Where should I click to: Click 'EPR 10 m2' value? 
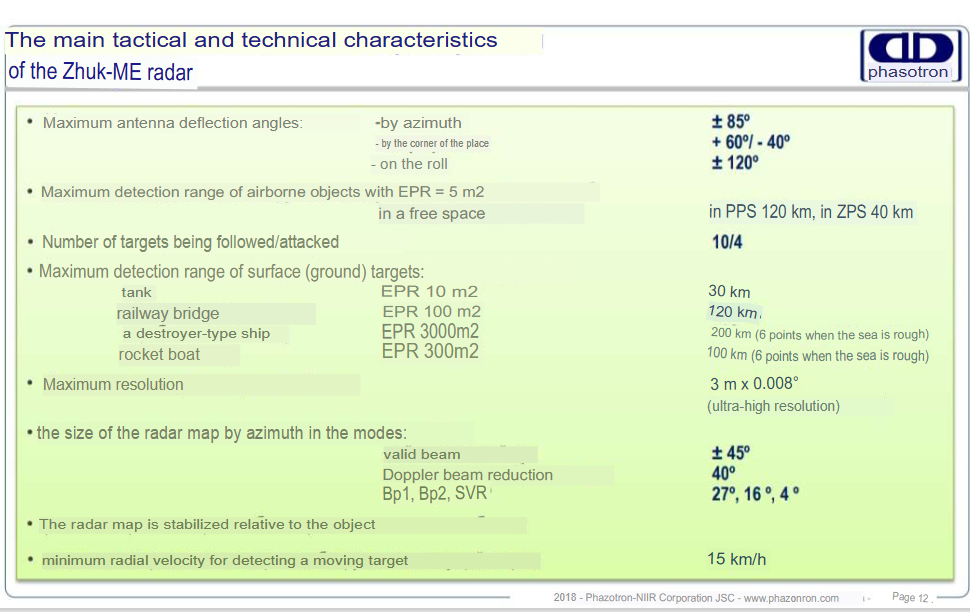pos(429,291)
